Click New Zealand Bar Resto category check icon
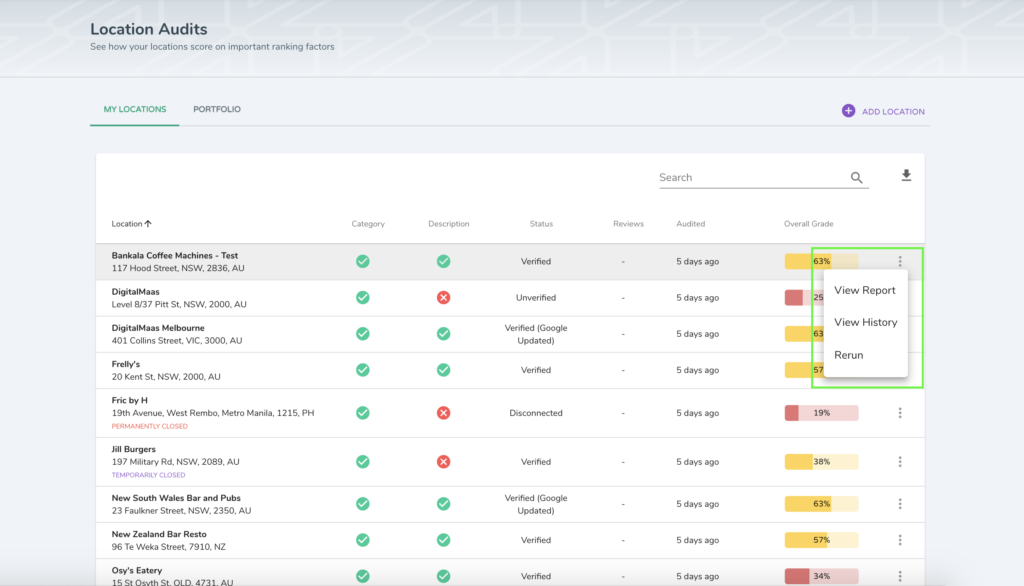 tap(362, 540)
